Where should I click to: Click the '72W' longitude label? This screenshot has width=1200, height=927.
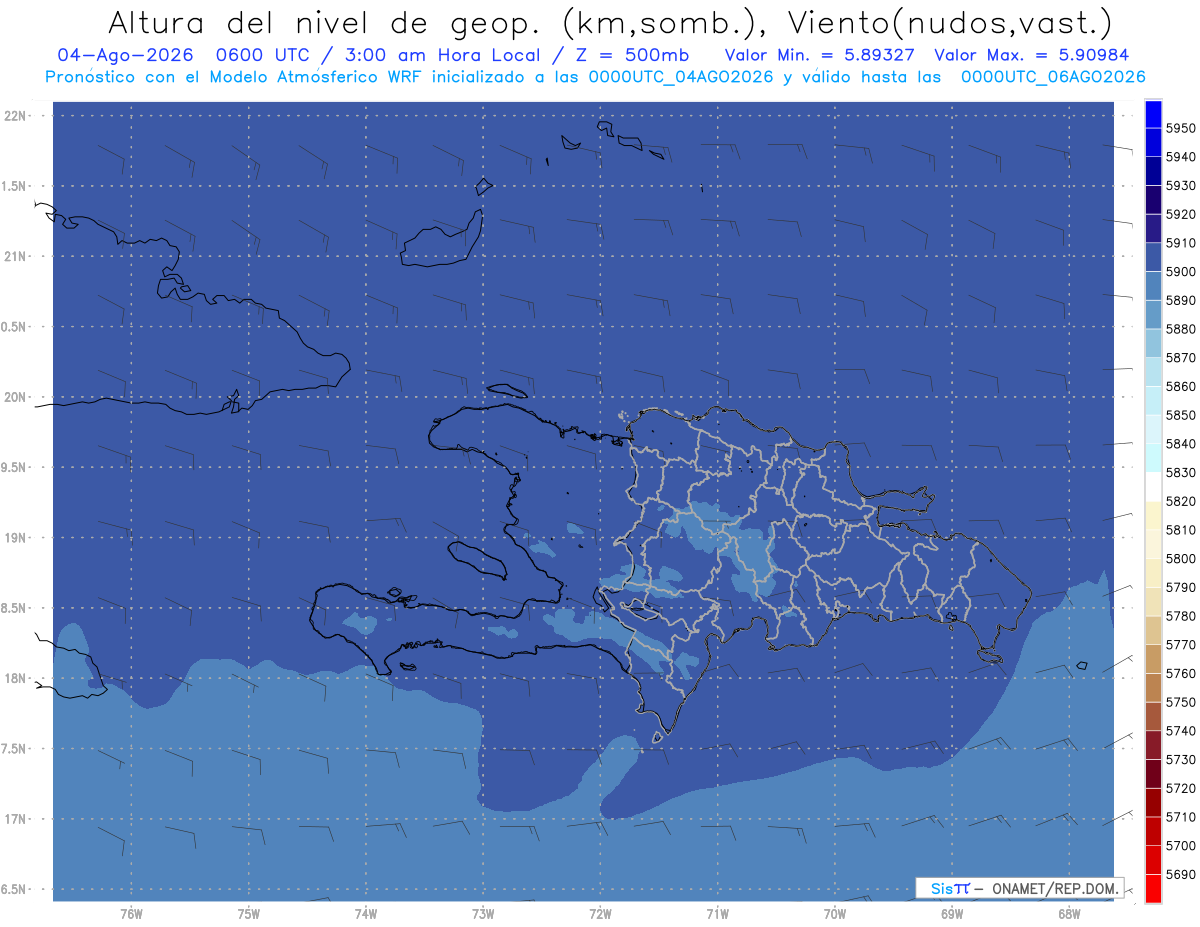(x=600, y=914)
